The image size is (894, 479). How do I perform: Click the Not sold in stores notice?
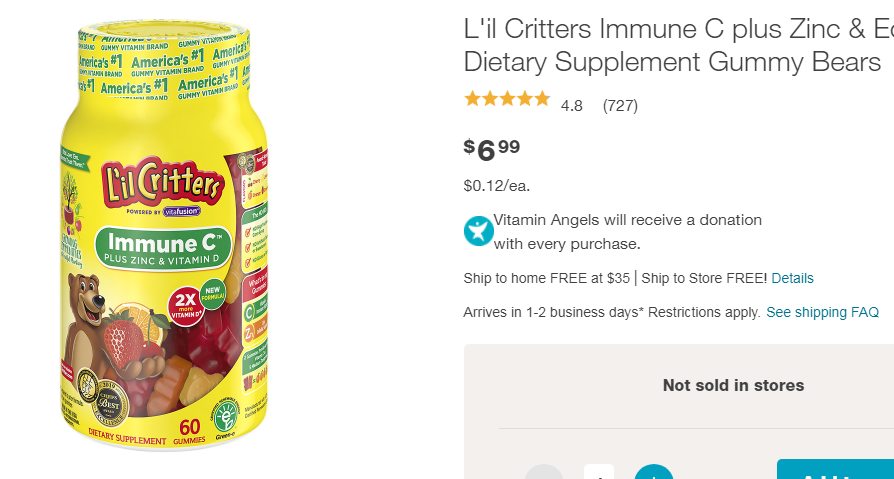[733, 385]
